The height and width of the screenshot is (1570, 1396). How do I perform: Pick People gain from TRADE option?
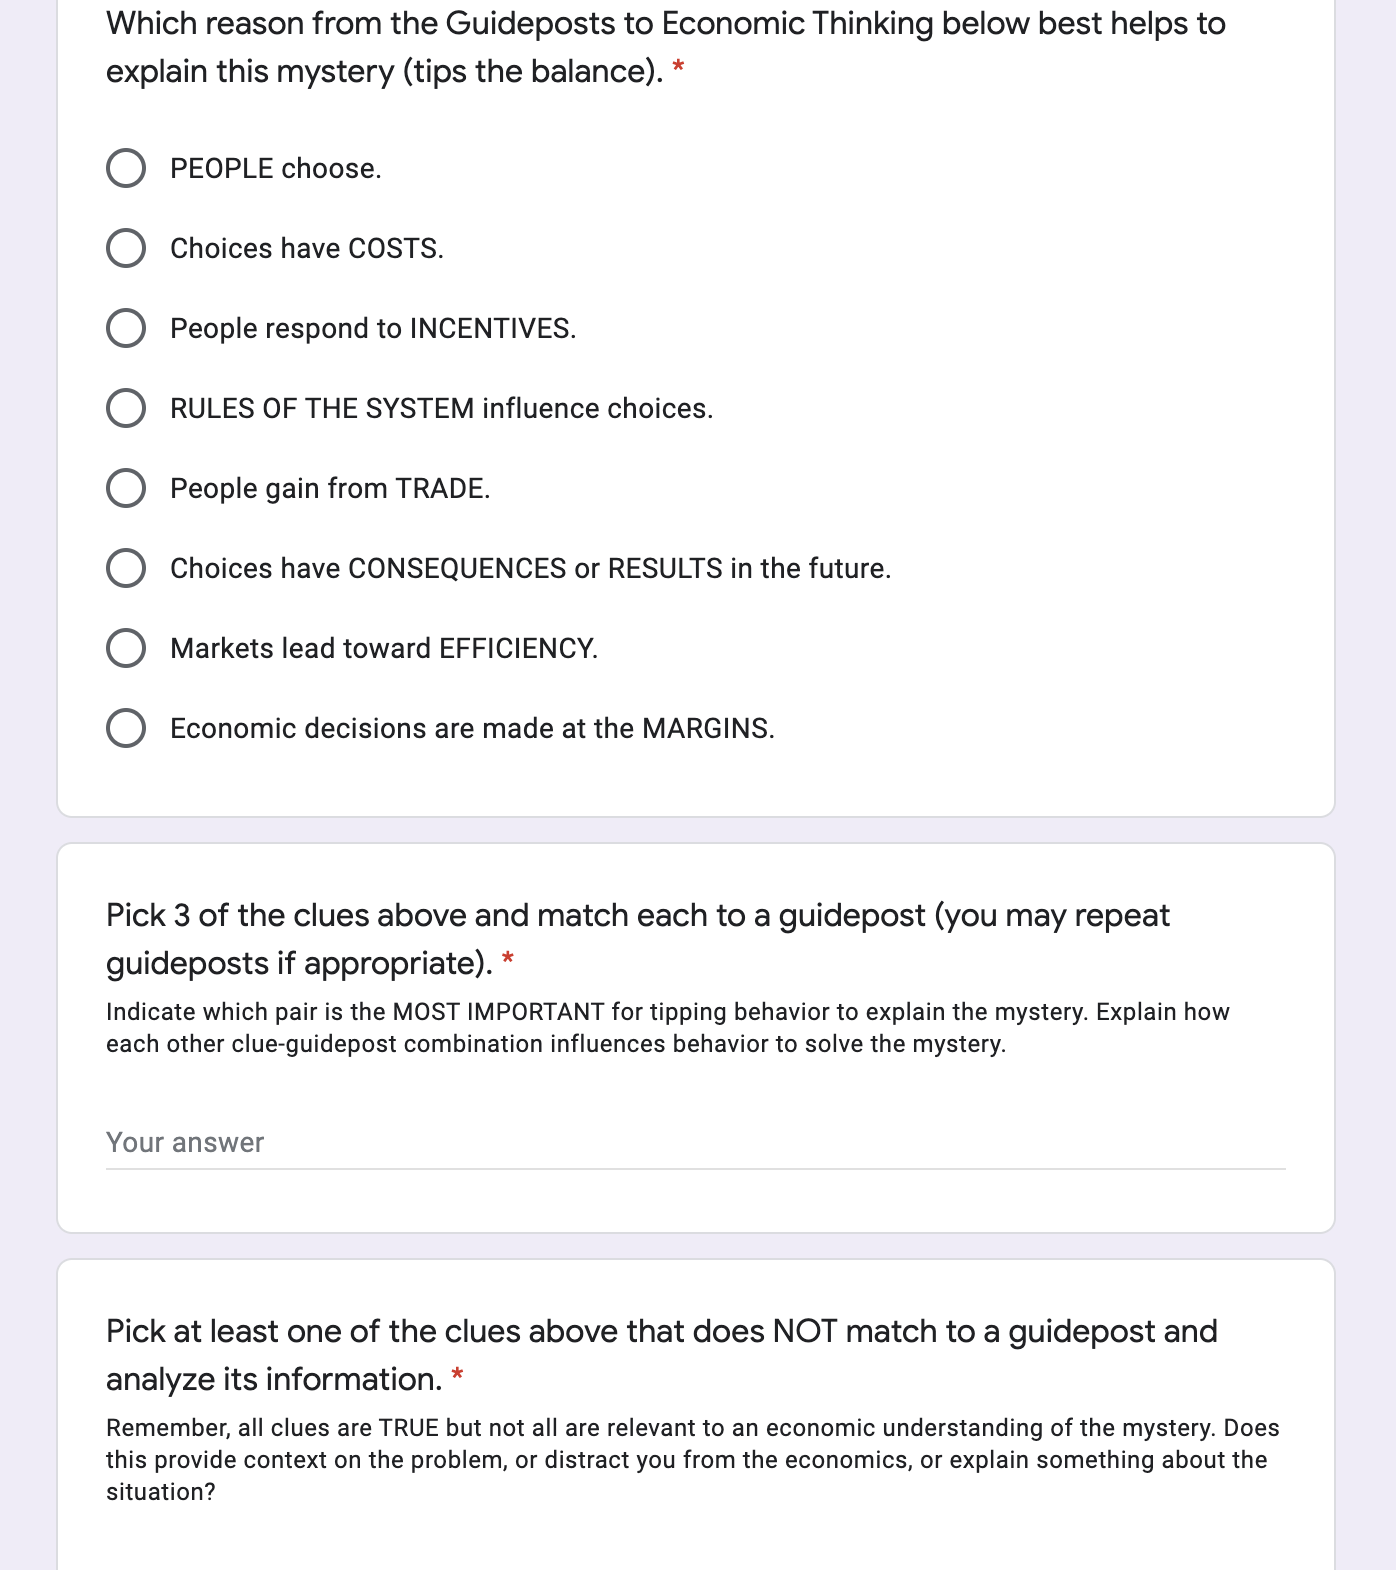[126, 488]
